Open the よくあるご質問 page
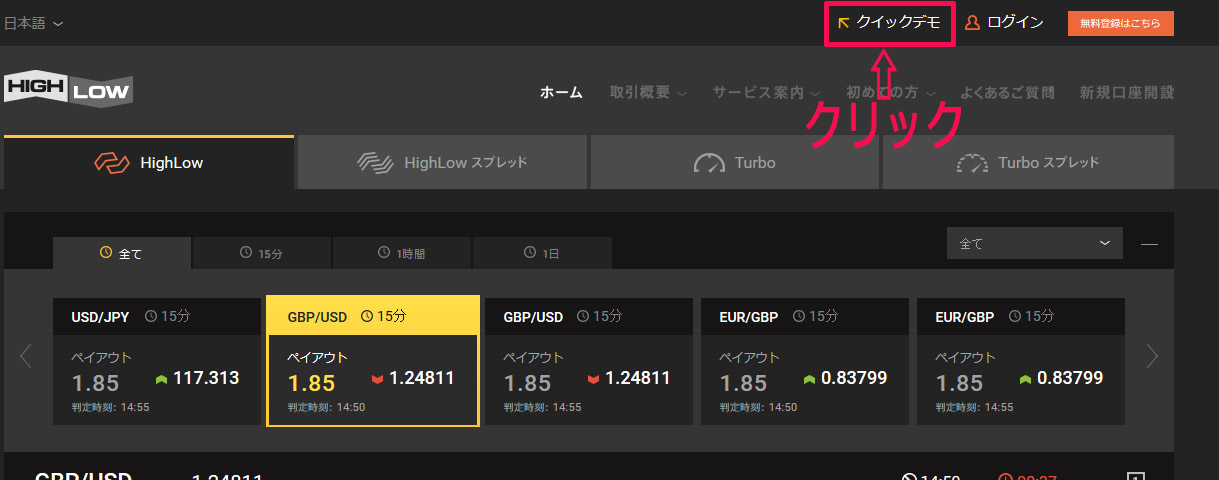This screenshot has height=480, width=1219. pos(1007,92)
